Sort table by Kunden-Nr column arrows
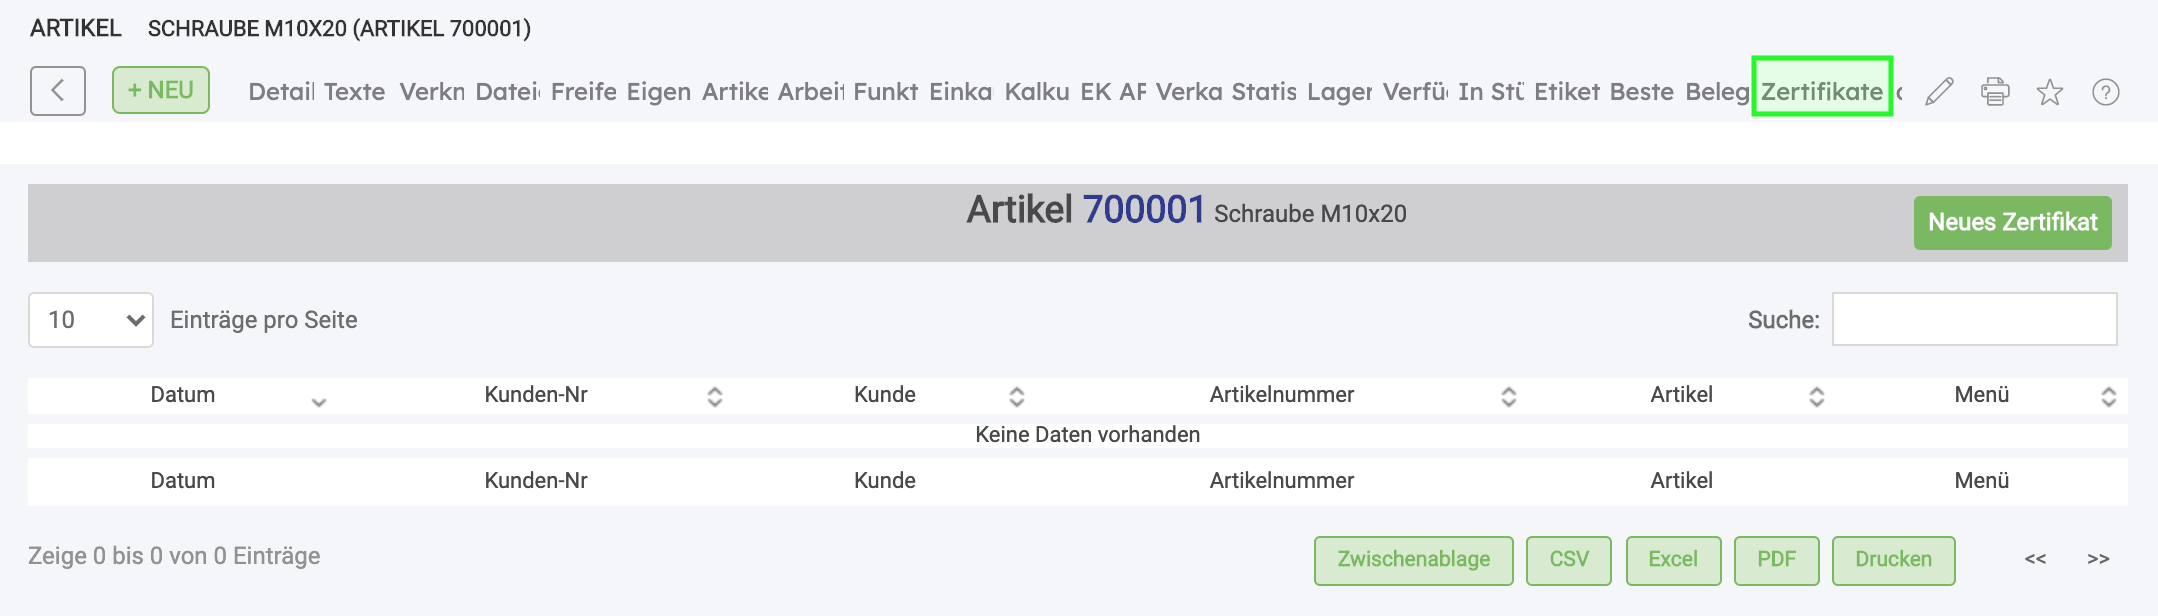Image resolution: width=2158 pixels, height=616 pixels. pos(714,396)
